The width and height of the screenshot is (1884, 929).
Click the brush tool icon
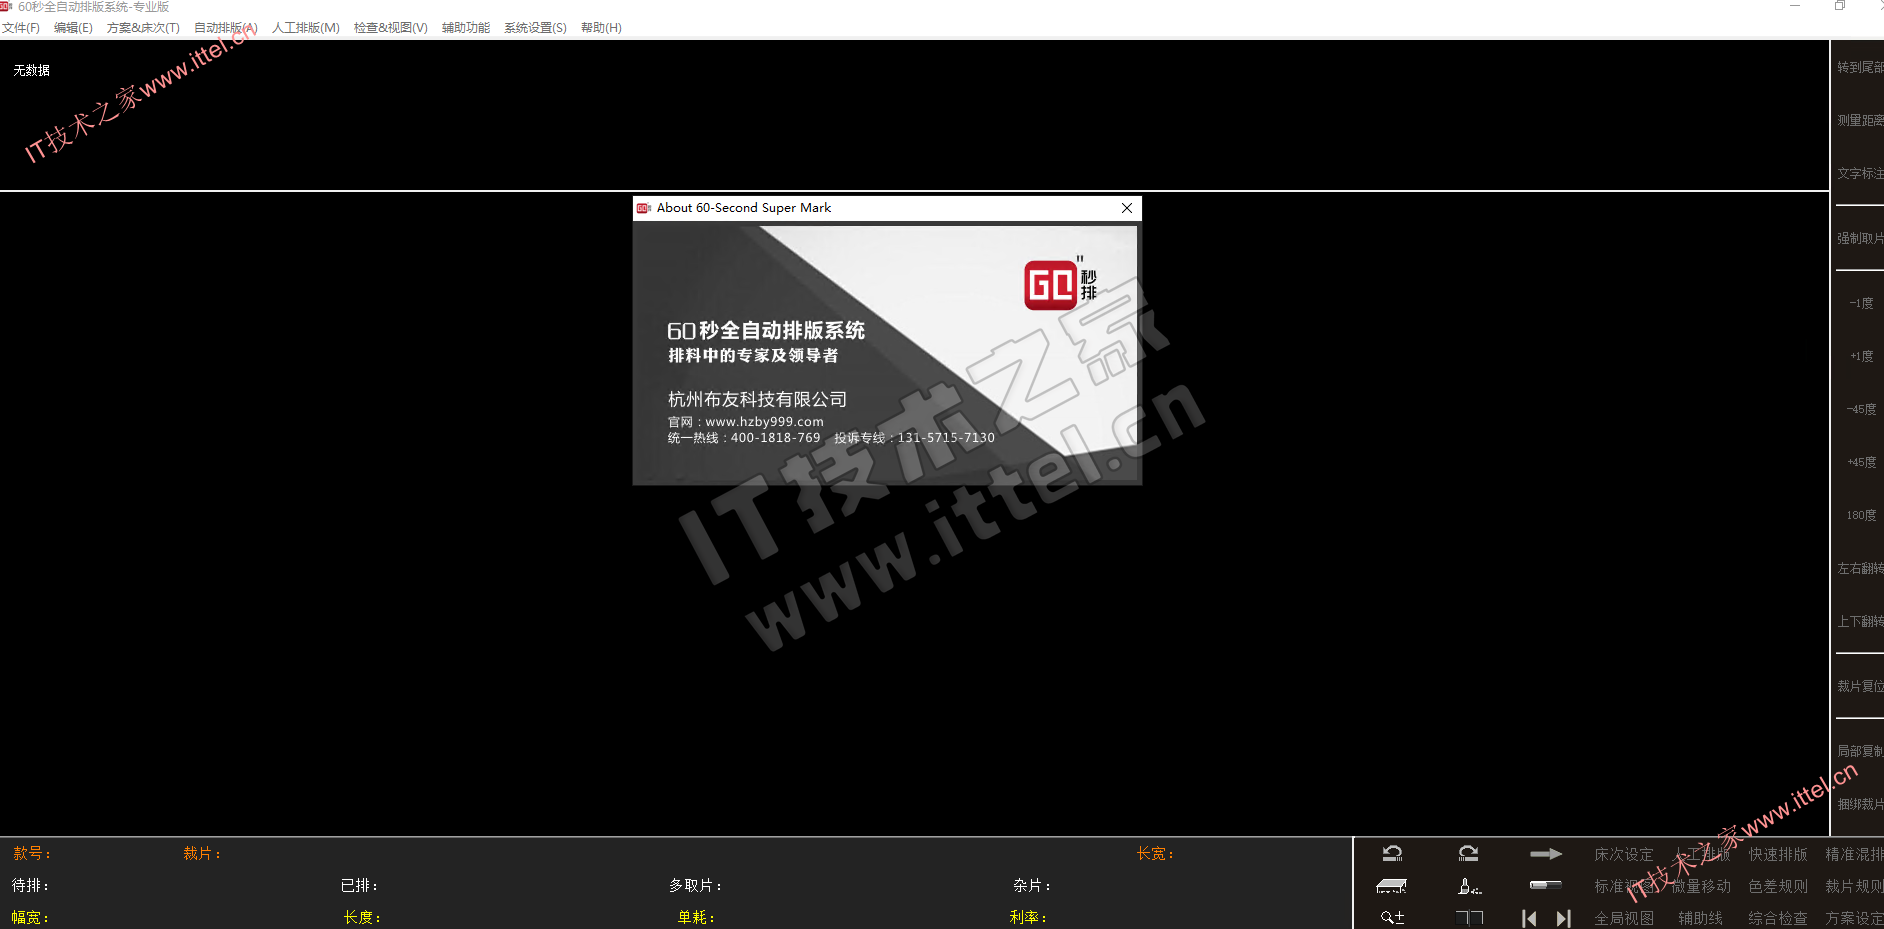pos(1469,886)
